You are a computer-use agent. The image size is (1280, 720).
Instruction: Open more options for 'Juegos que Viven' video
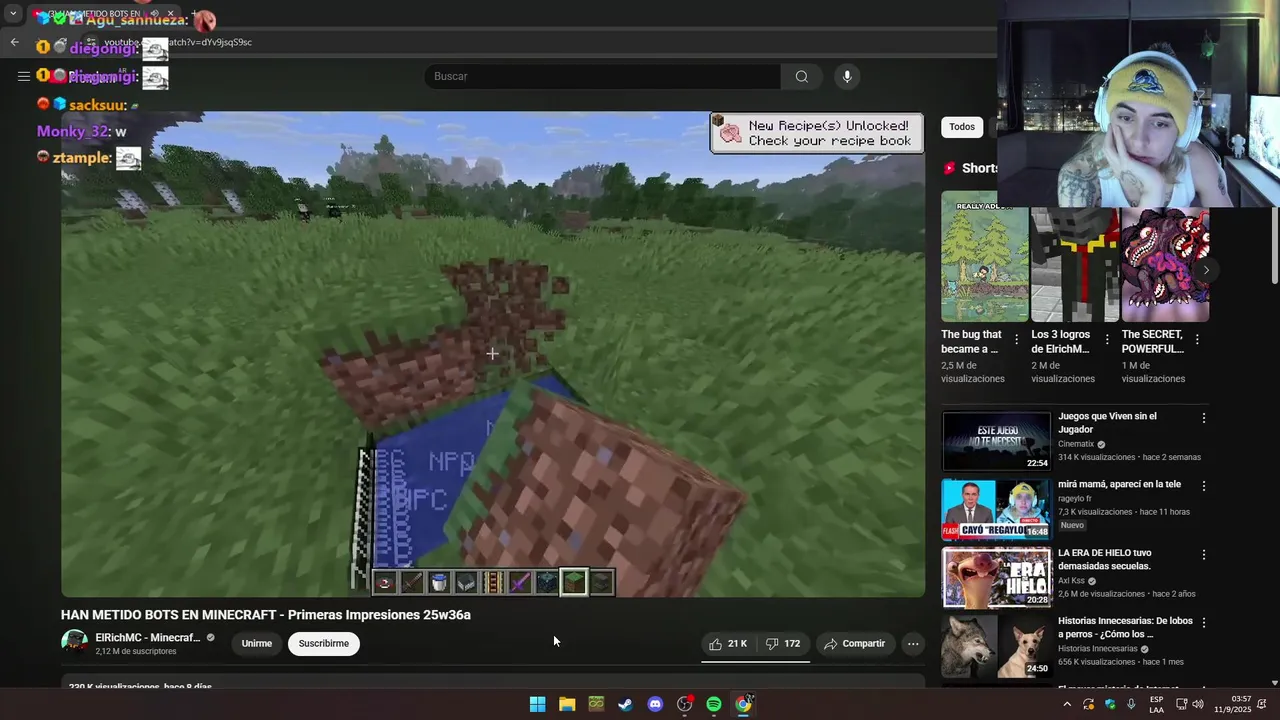[x=1204, y=418]
